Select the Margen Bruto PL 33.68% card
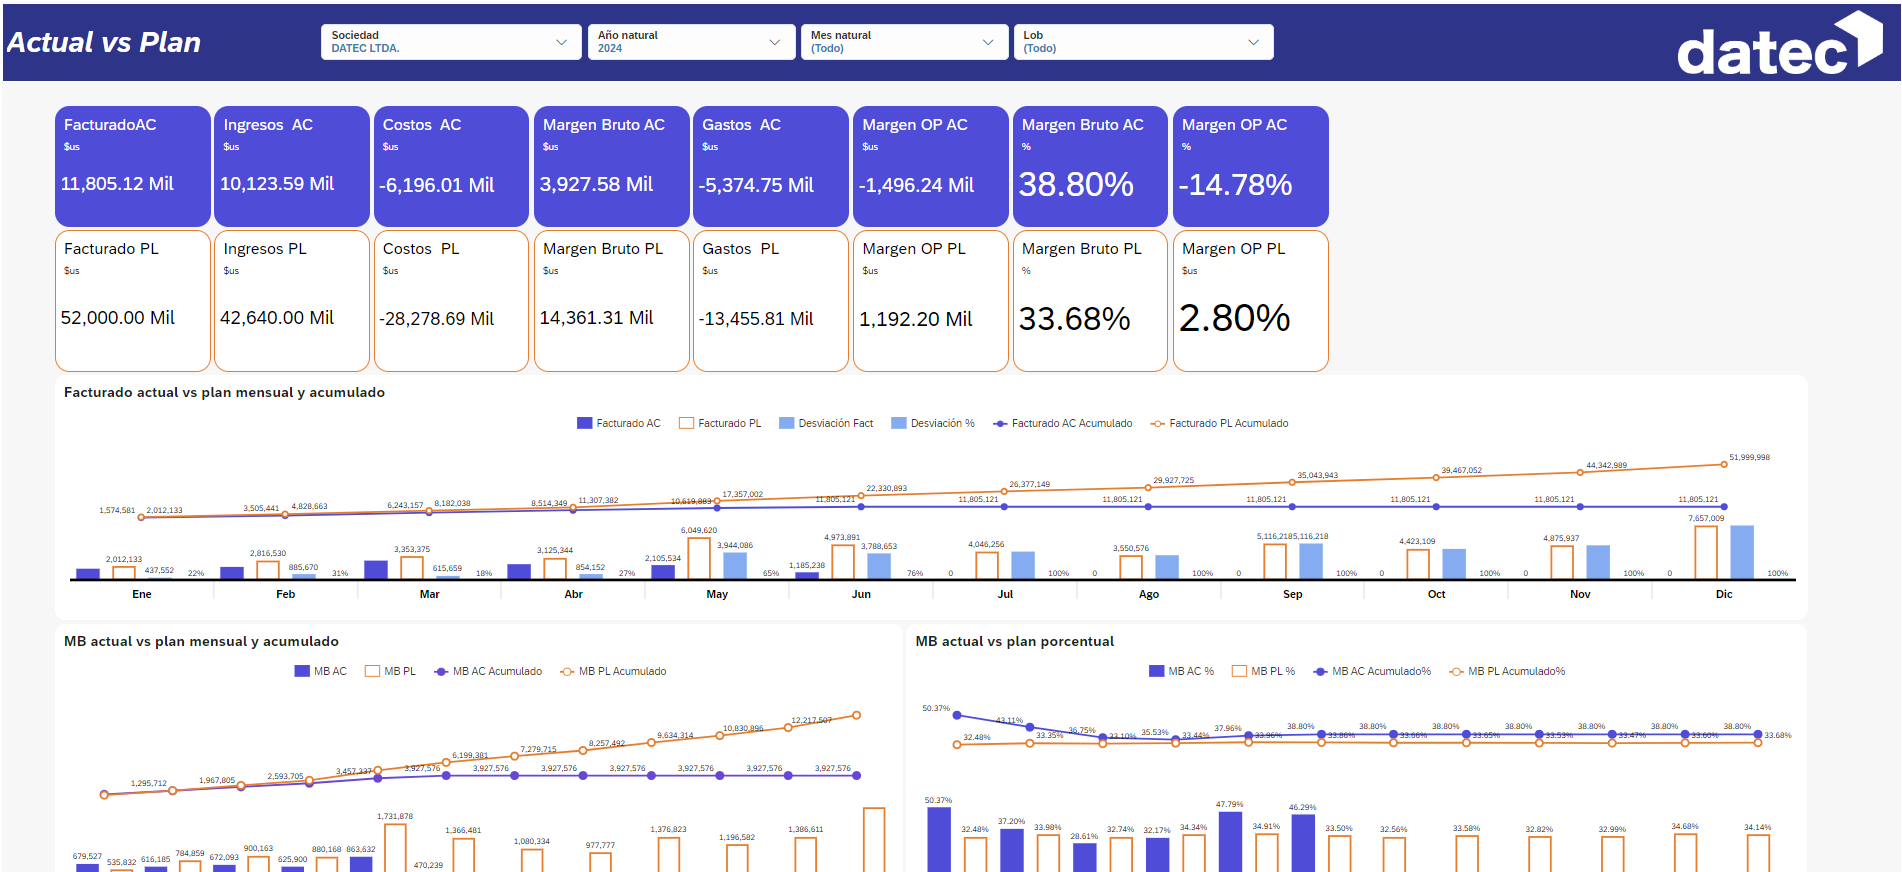The height and width of the screenshot is (872, 1902). (1090, 301)
